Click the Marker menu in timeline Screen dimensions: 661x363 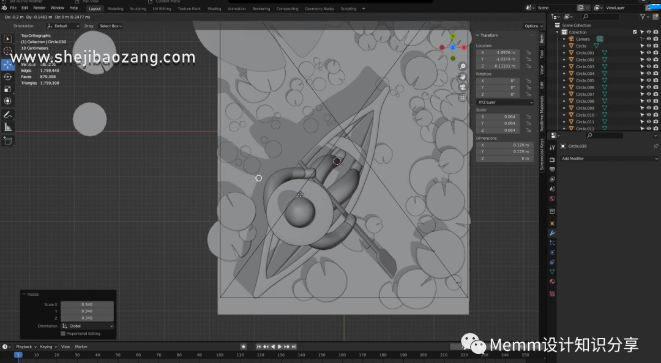[81, 347]
